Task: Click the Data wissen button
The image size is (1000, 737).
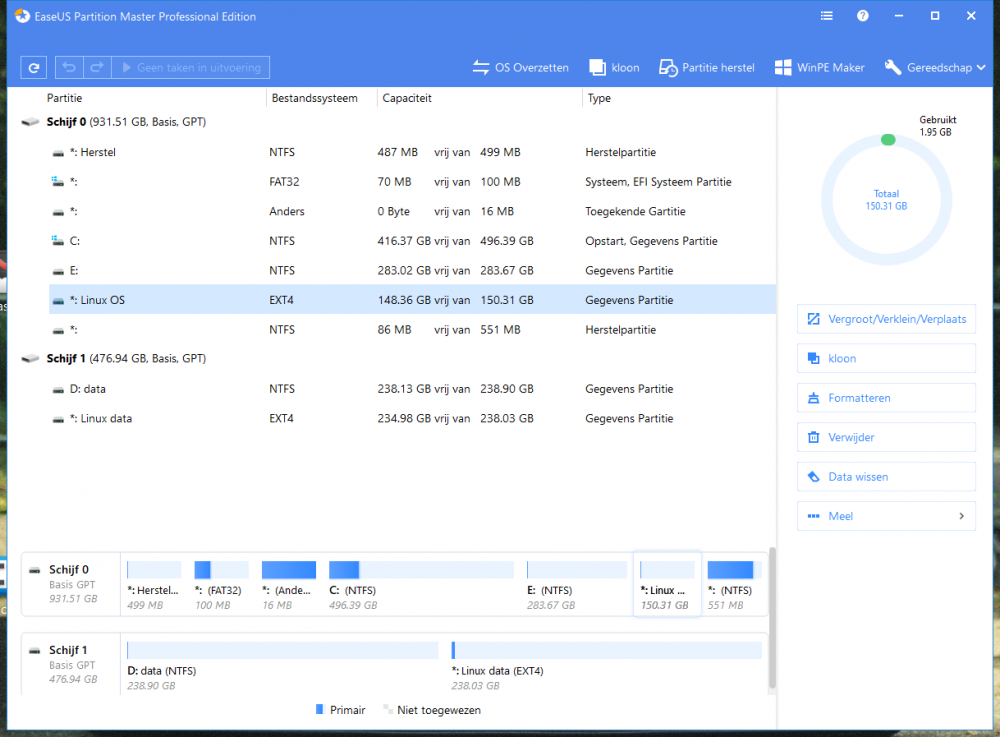Action: click(886, 476)
